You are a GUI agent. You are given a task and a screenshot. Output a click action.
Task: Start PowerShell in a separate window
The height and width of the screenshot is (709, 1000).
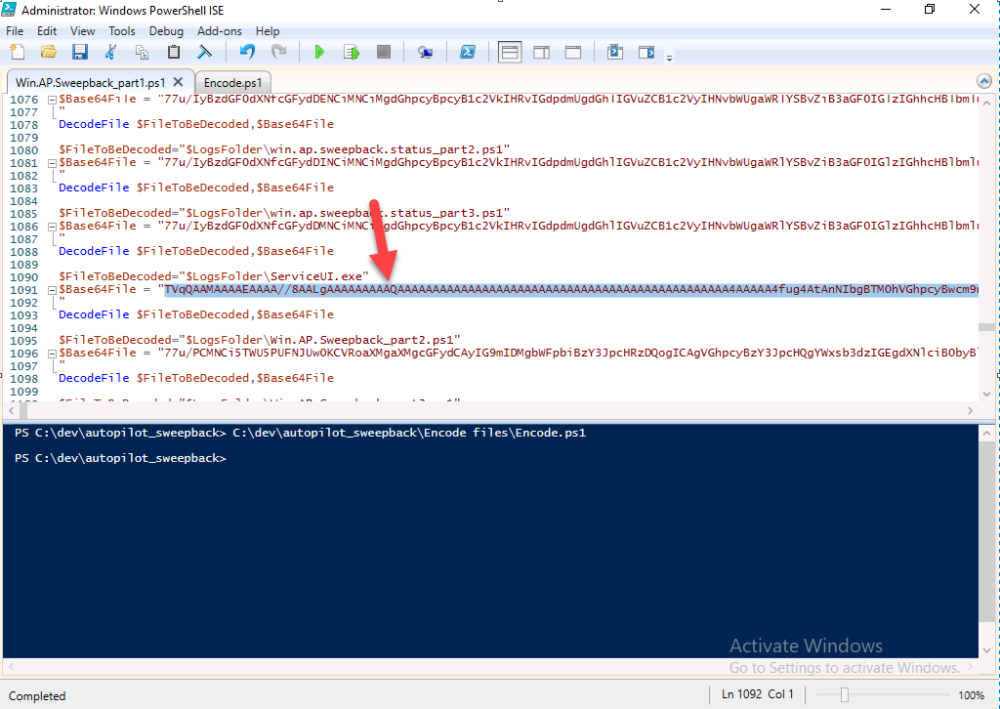pyautogui.click(x=467, y=52)
